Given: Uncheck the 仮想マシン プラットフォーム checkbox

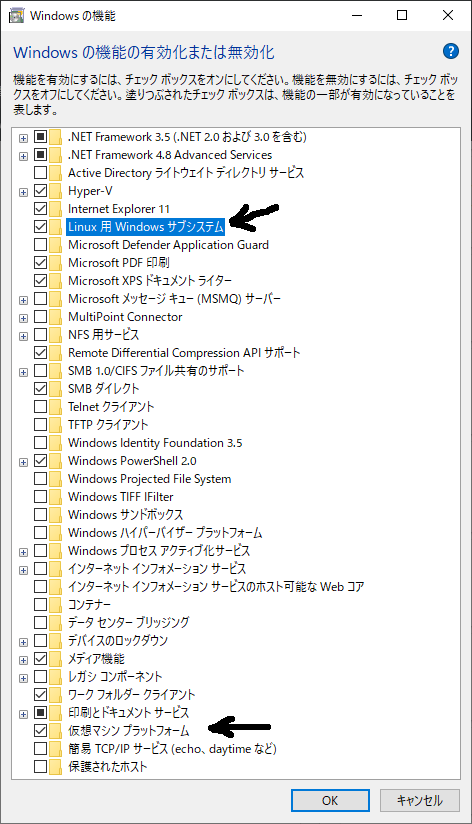Looking at the screenshot, I should tap(40, 730).
